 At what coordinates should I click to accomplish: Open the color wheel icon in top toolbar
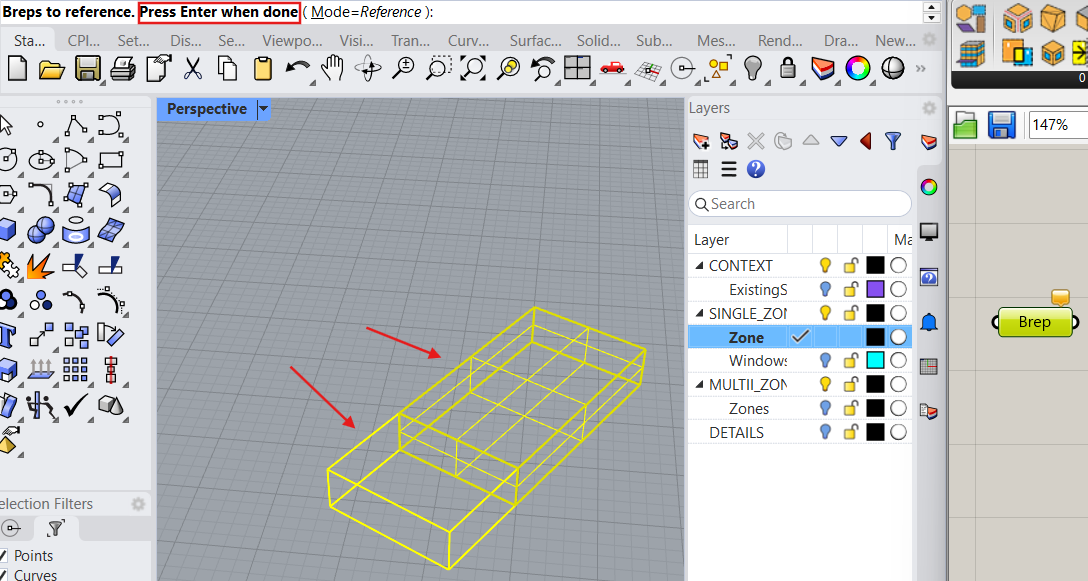pos(858,69)
